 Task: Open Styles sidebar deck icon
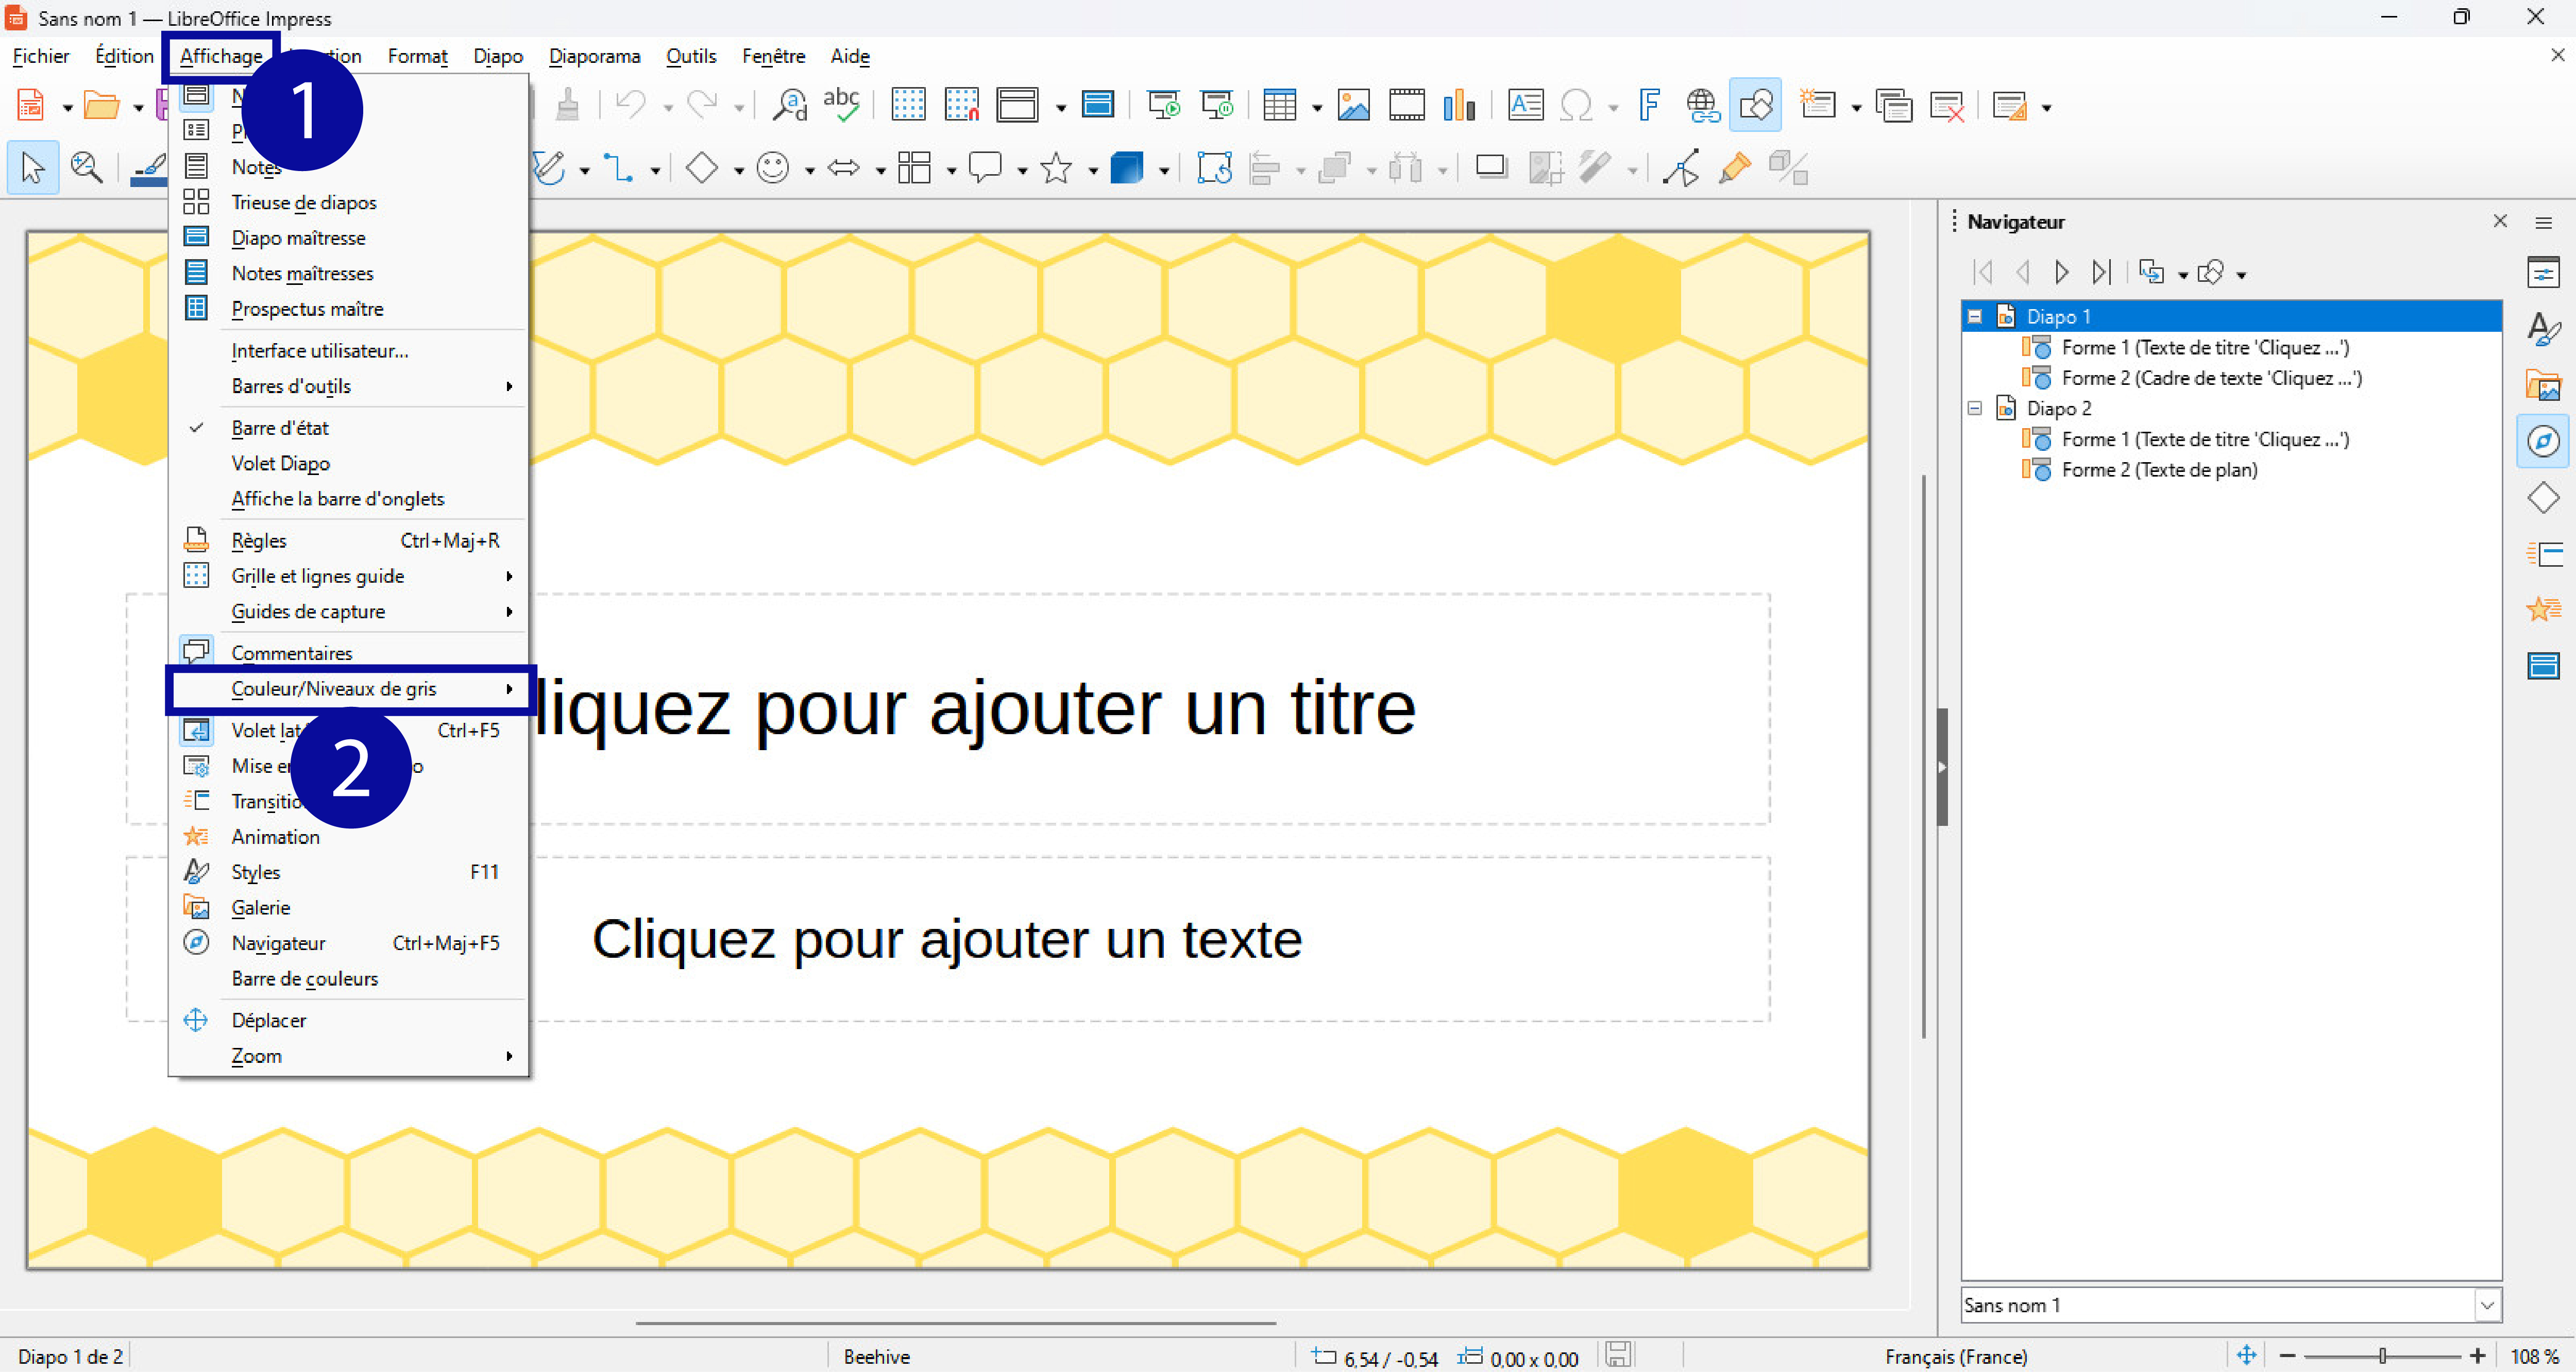tap(2542, 328)
